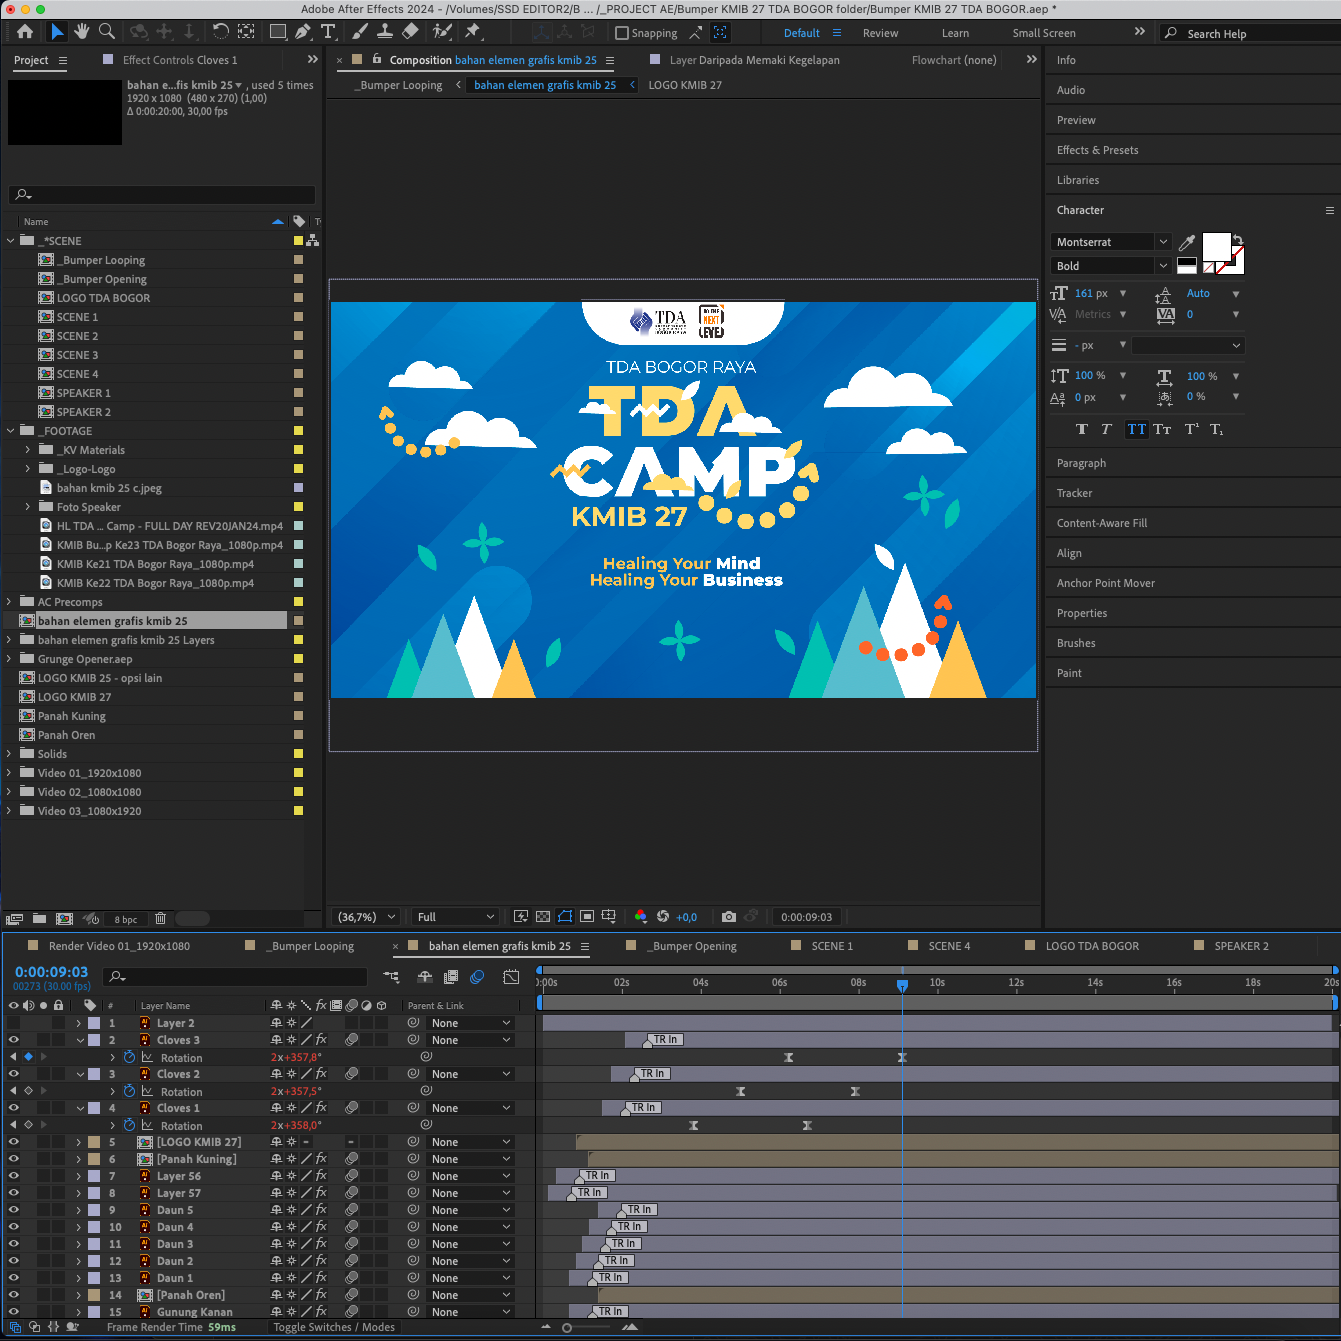Open the viewer resolution dropdown showing Full
Image resolution: width=1341 pixels, height=1341 pixels.
click(x=456, y=917)
